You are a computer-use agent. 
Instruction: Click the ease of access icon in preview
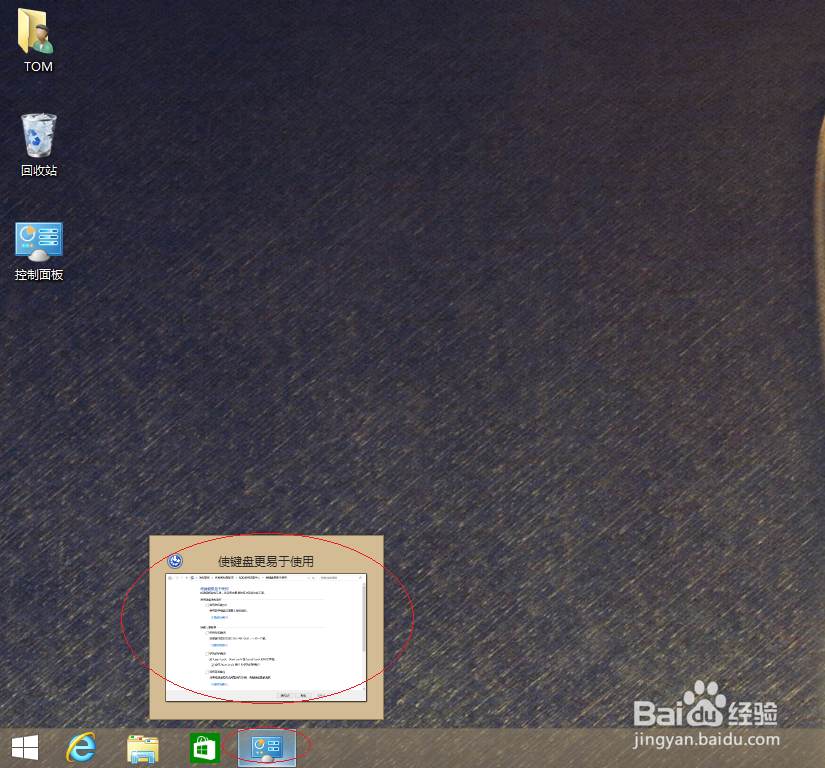(x=175, y=561)
